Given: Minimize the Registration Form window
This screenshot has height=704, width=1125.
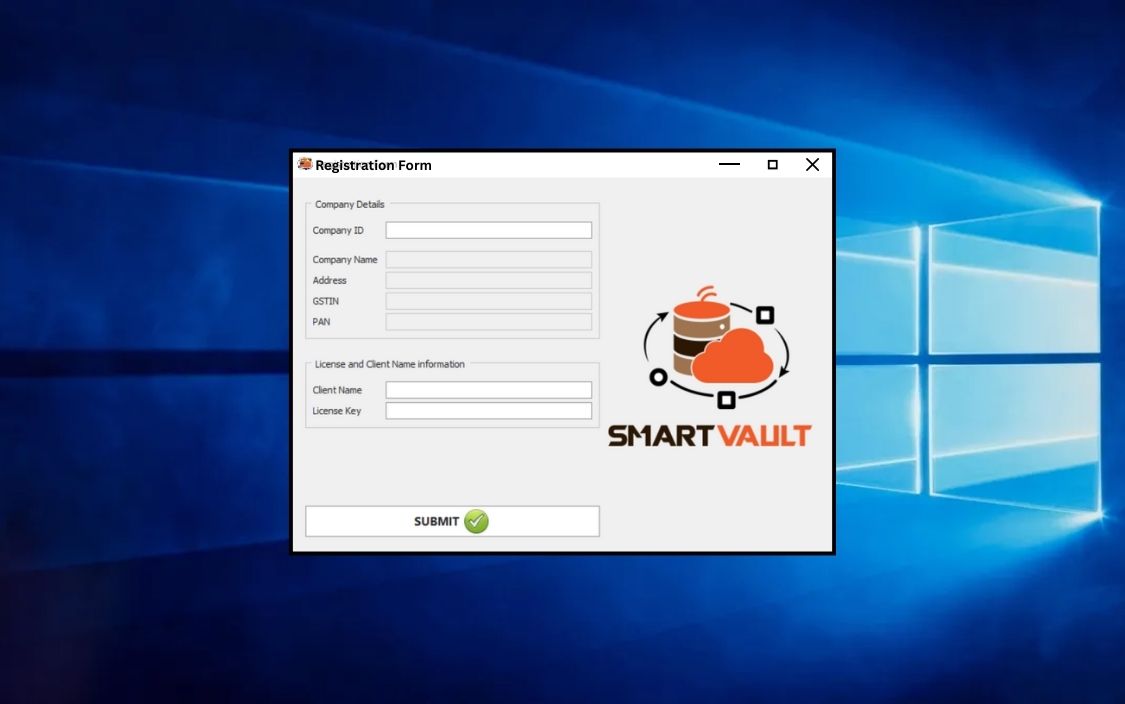Looking at the screenshot, I should pyautogui.click(x=729, y=164).
